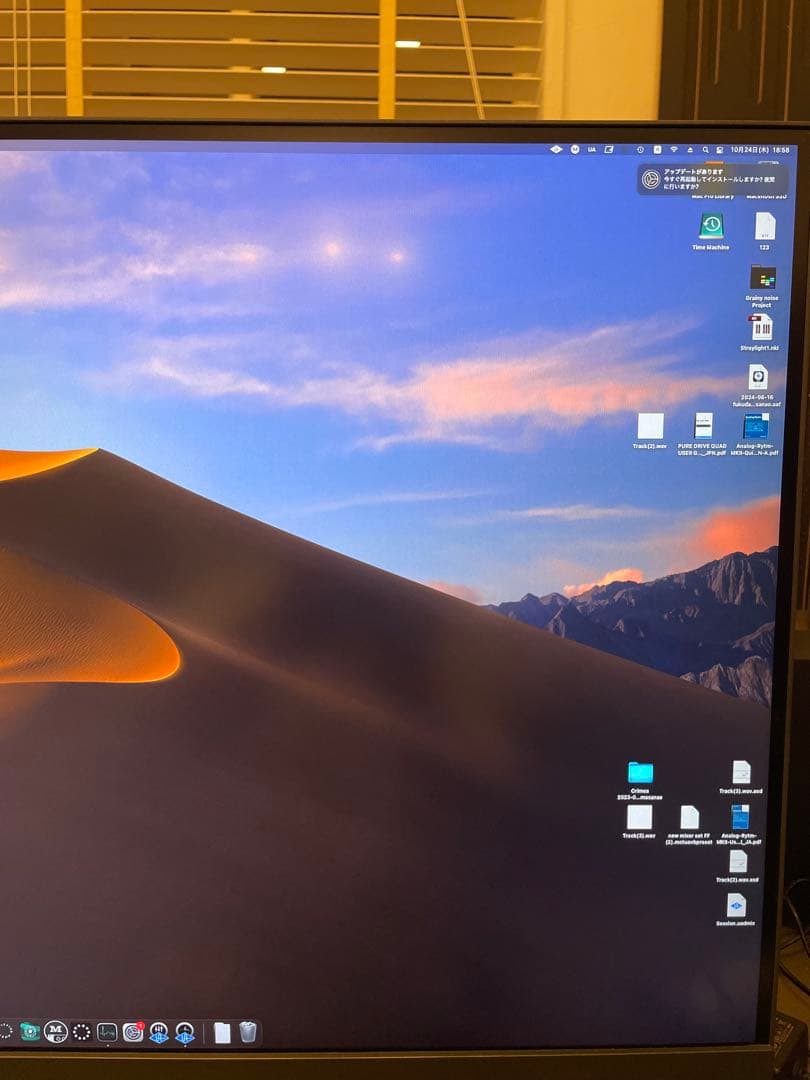Click the software update notification banner
The image size is (810, 1080).
coord(712,179)
